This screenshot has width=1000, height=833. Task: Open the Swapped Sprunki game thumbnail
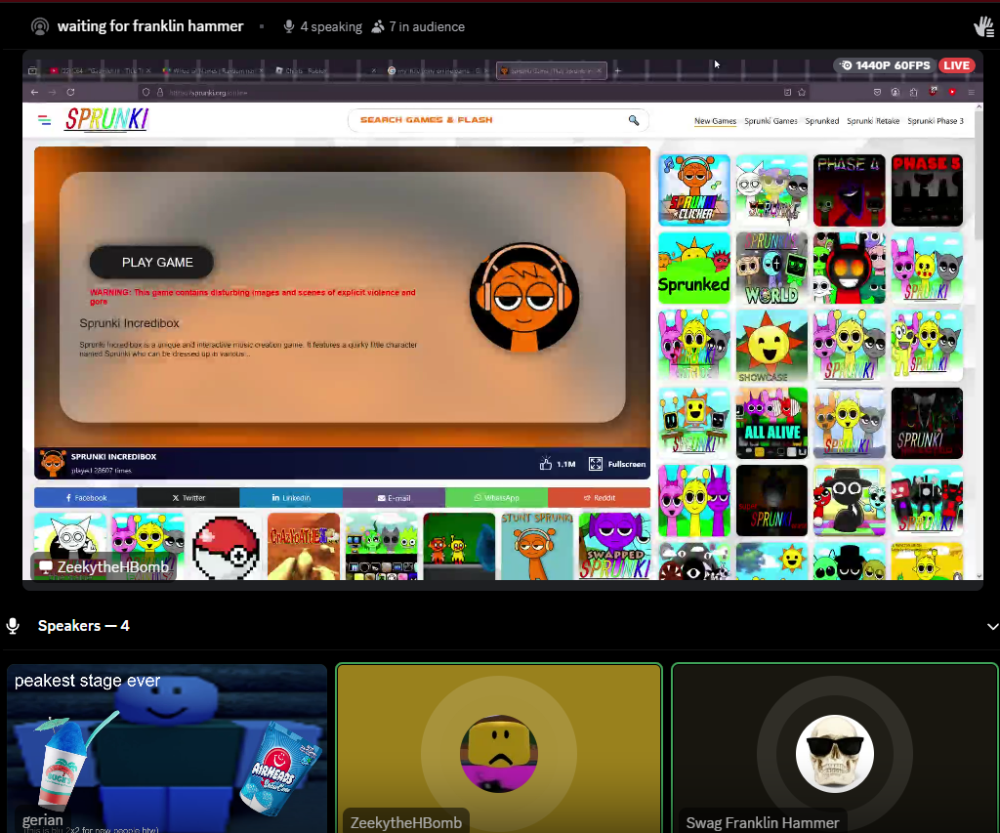[615, 547]
